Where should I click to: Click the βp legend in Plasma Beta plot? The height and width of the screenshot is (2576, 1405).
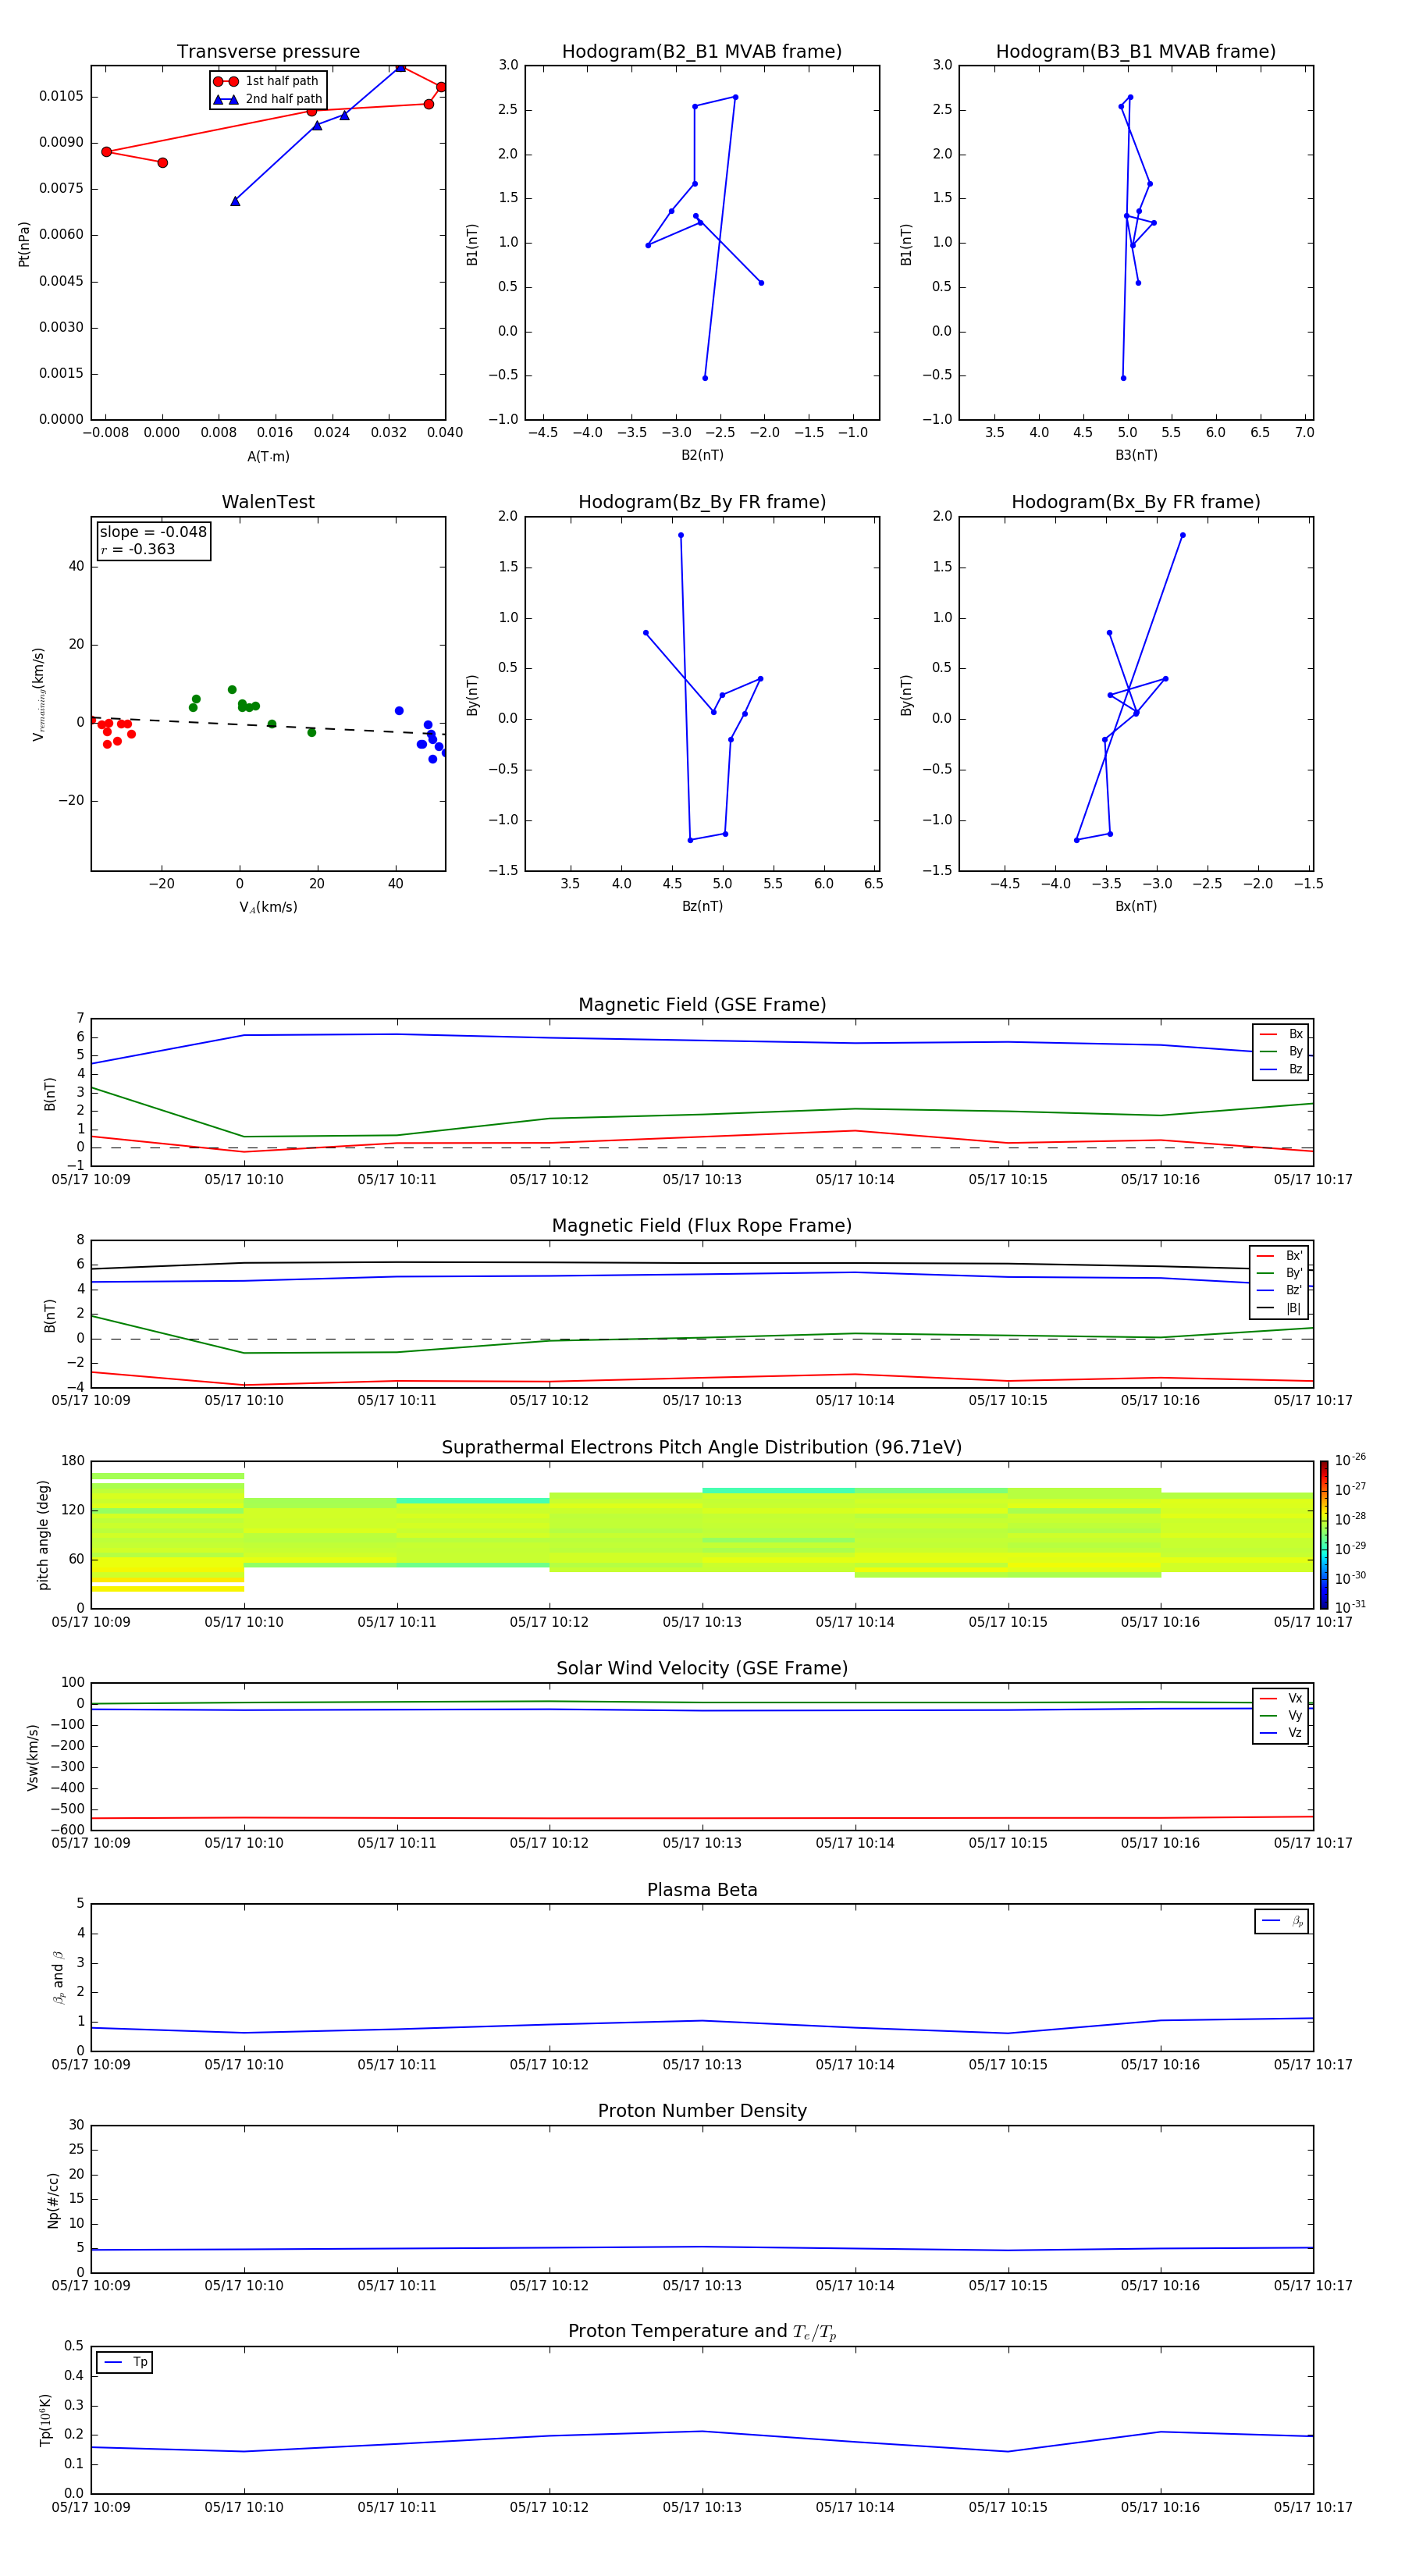click(x=1282, y=1921)
